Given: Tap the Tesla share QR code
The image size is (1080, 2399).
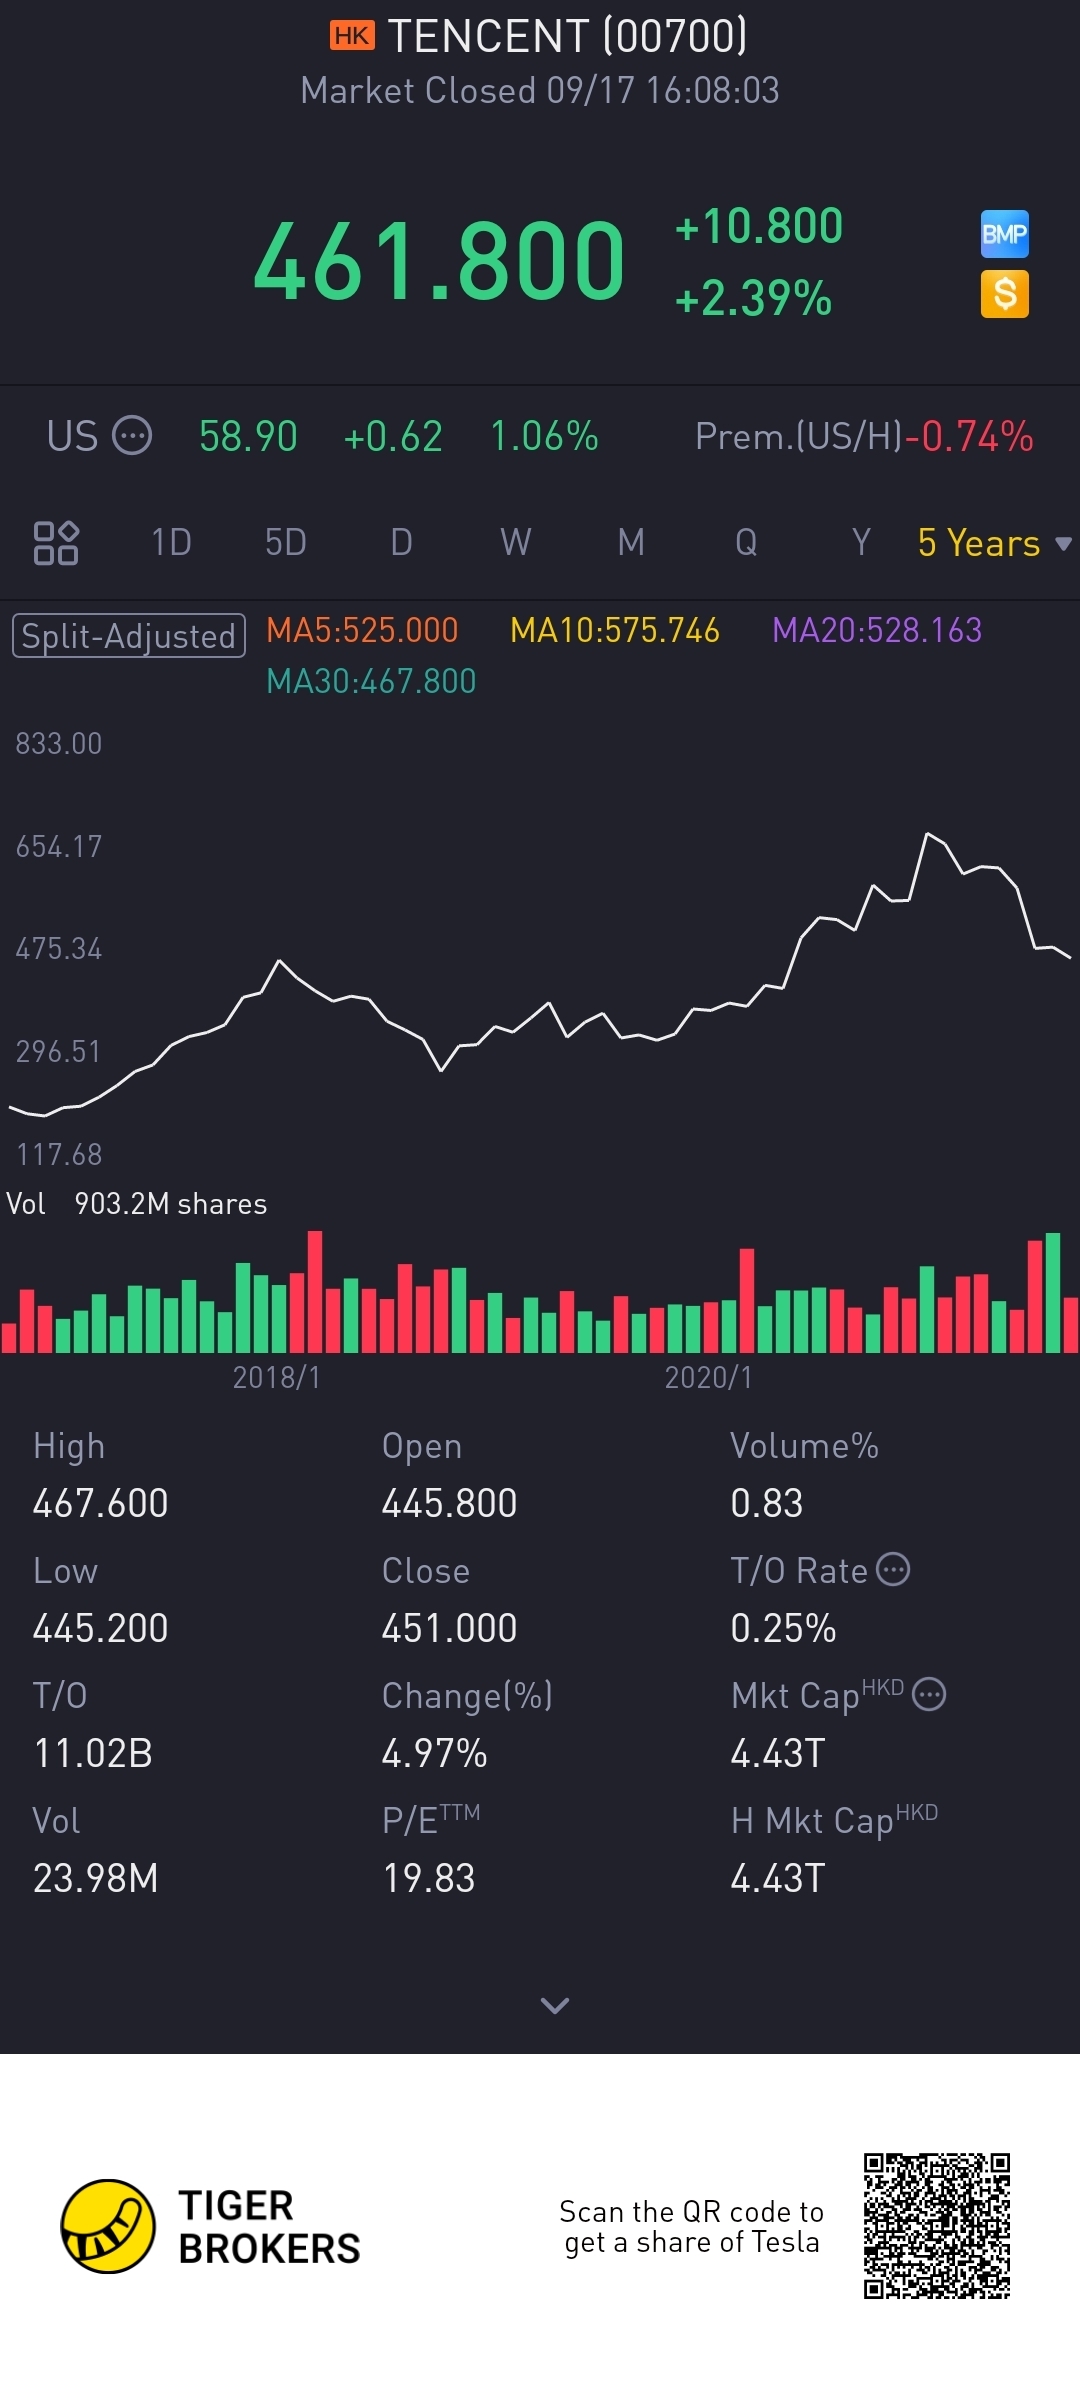Looking at the screenshot, I should point(937,2226).
